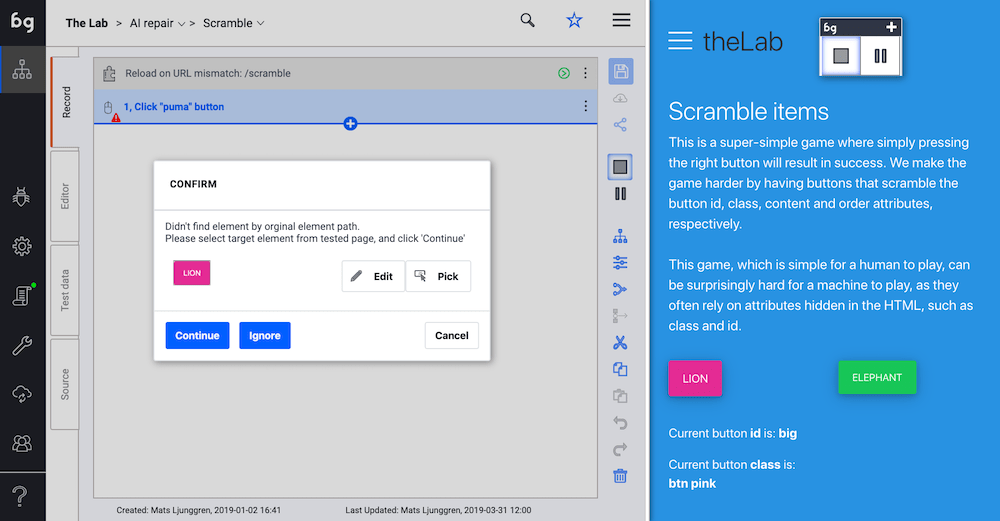Click the LION thumbnail in dialog
The height and width of the screenshot is (521, 1000).
click(192, 273)
